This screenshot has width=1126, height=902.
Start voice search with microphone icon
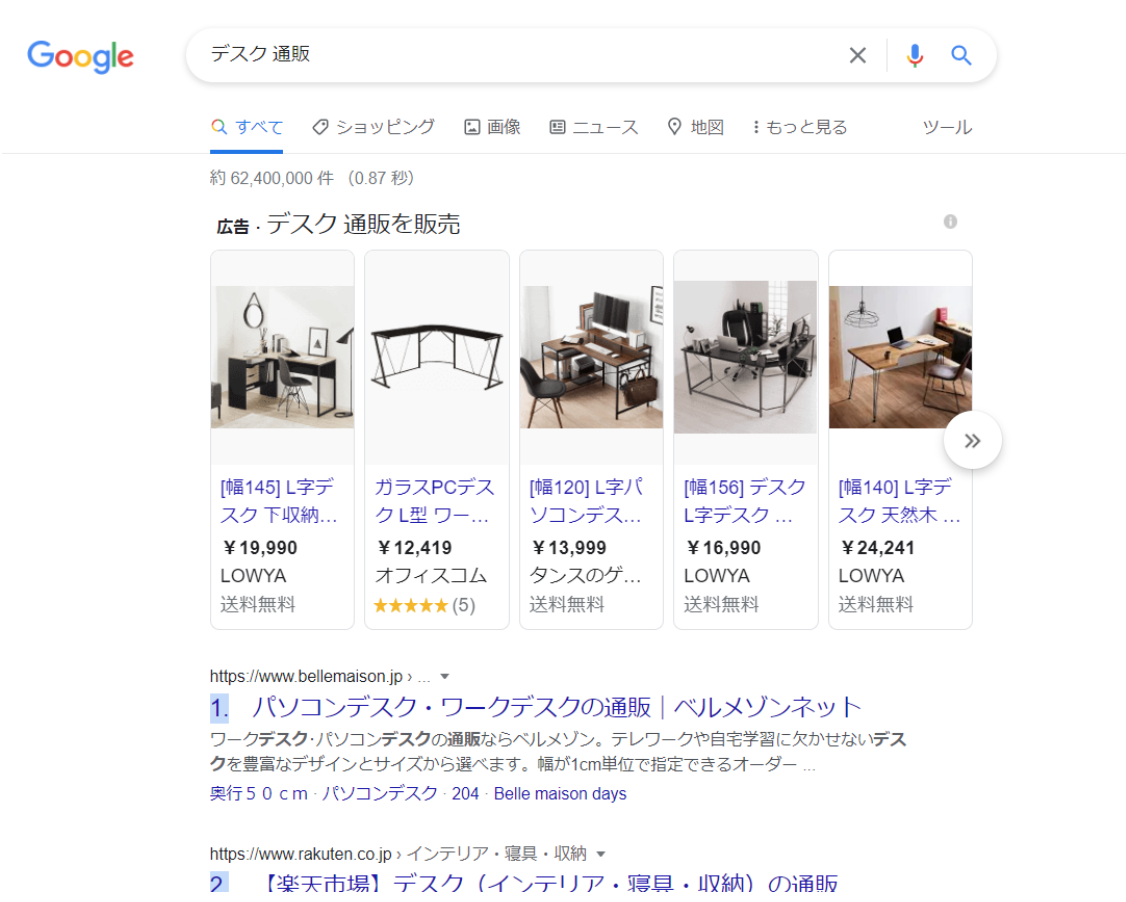point(914,55)
